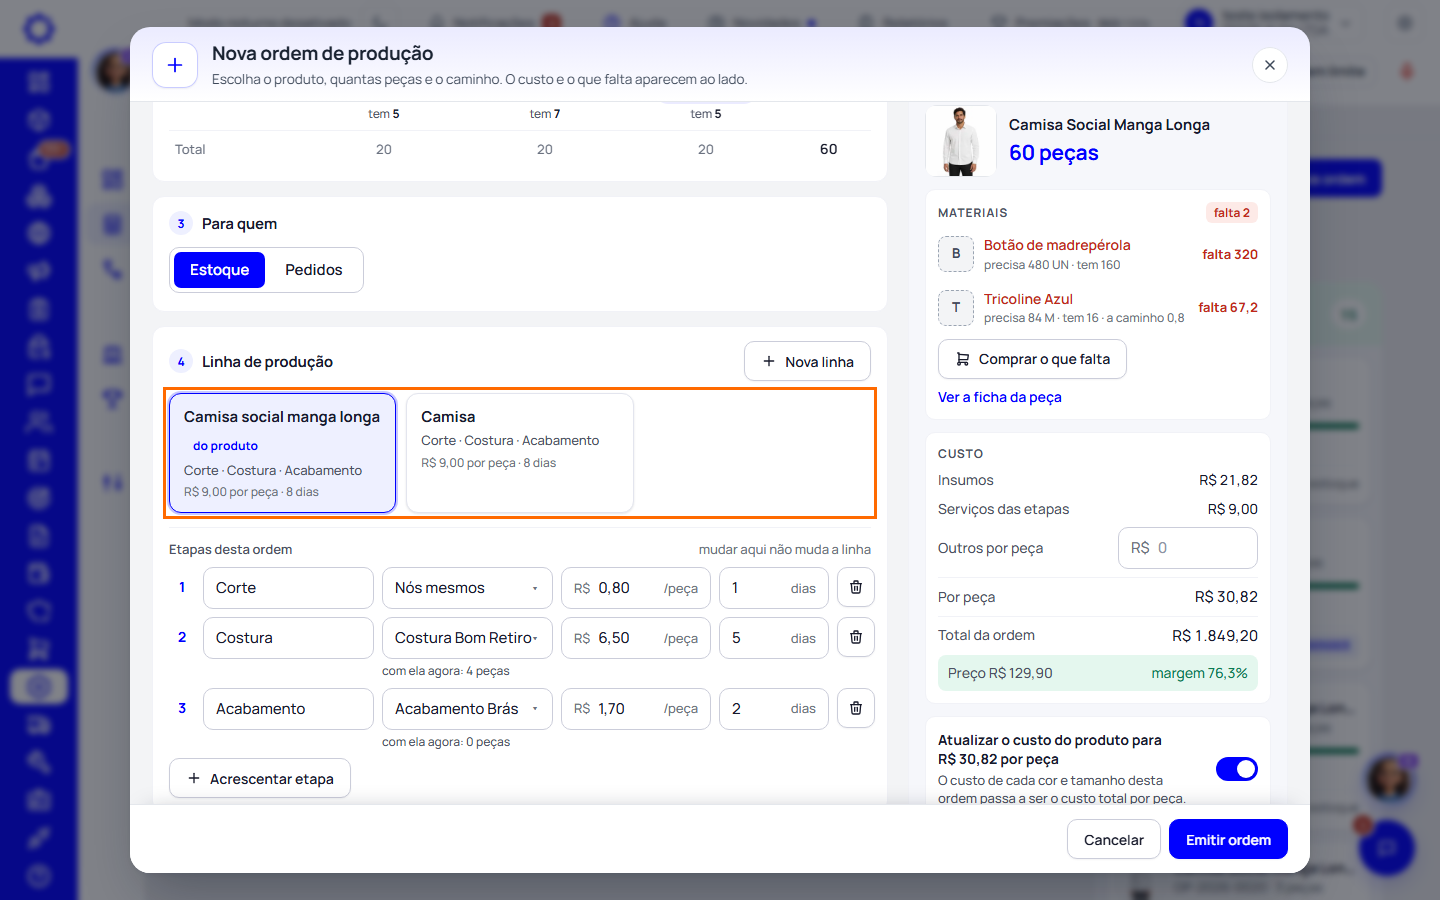This screenshot has height=900, width=1440.
Task: Click Cancelar button
Action: (1114, 839)
